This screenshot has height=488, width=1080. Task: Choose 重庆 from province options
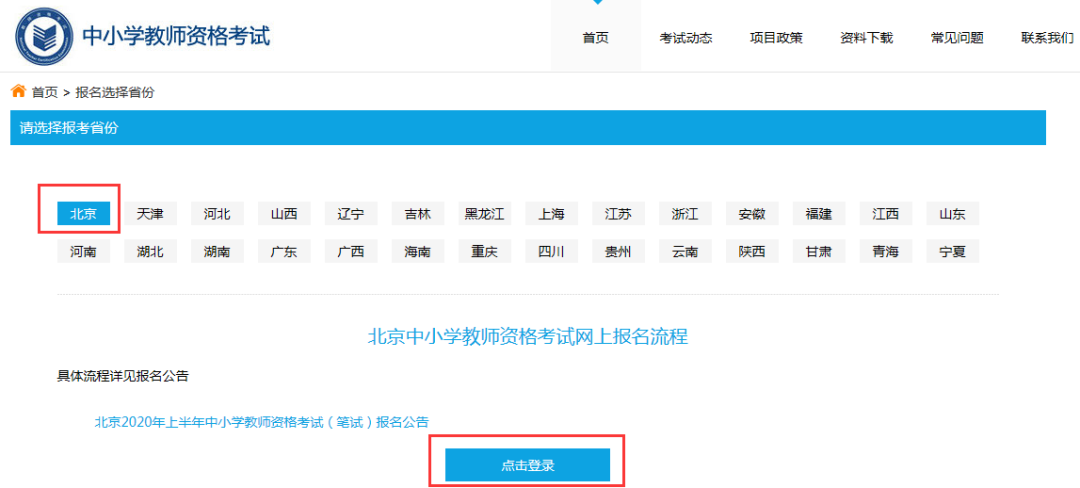[x=485, y=252]
